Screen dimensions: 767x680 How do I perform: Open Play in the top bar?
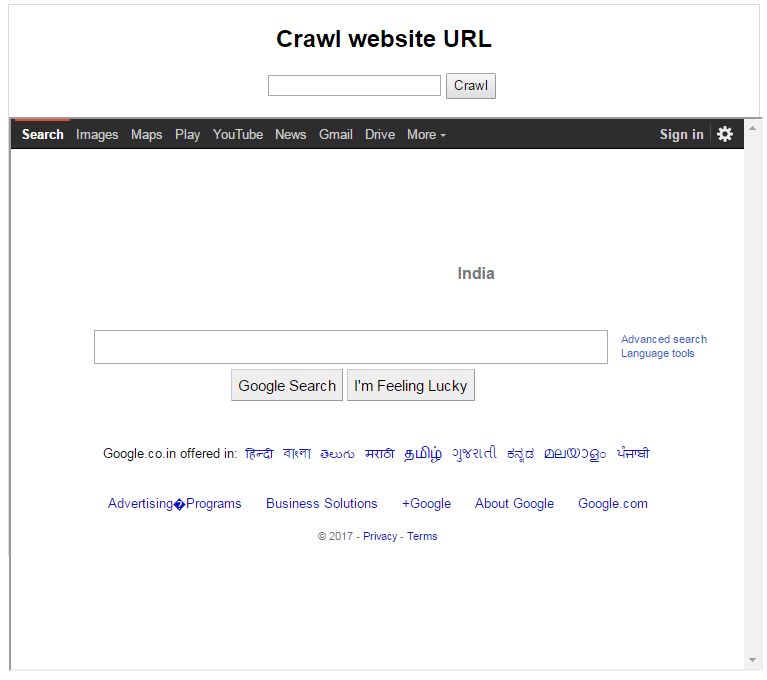[x=187, y=134]
